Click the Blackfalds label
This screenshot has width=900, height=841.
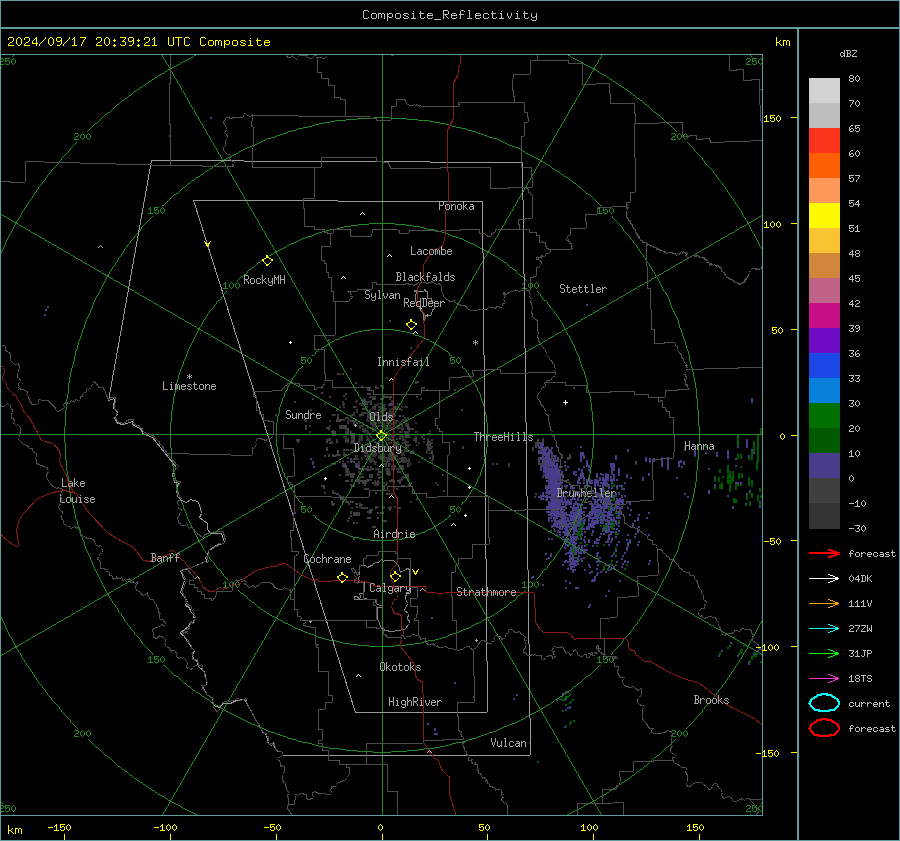click(425, 277)
